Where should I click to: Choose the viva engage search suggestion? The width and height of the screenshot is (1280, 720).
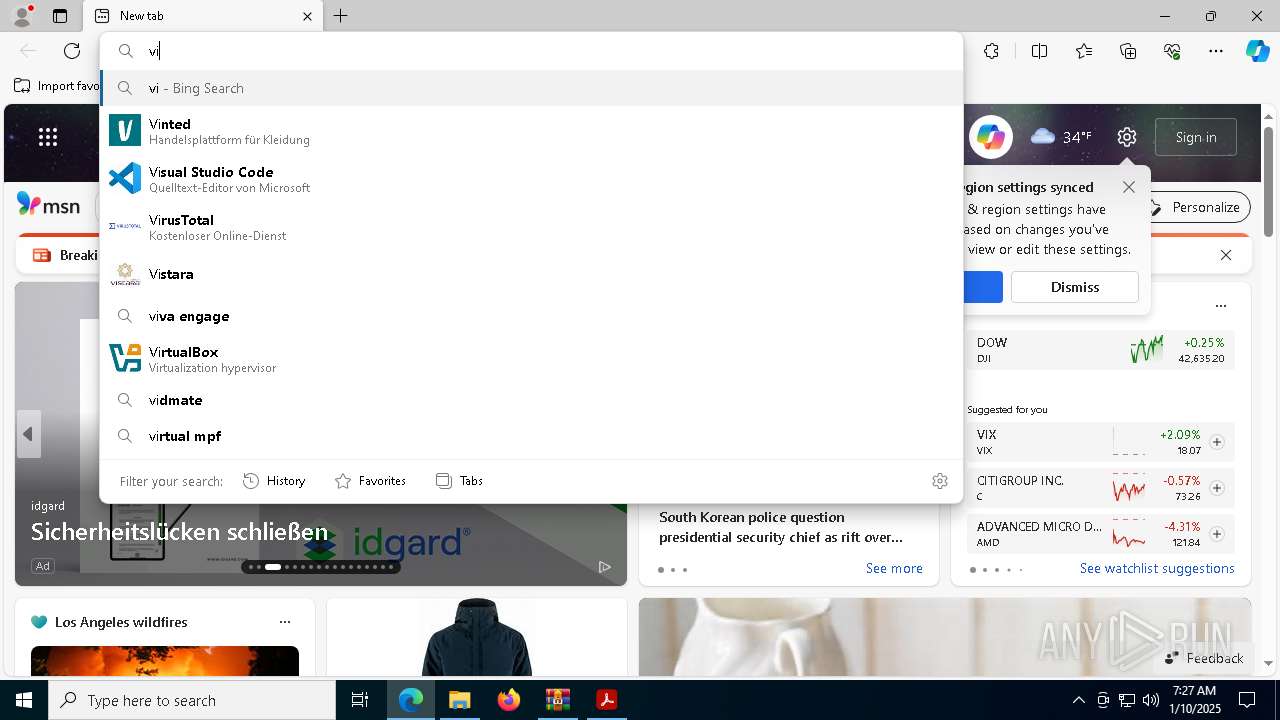point(531,316)
